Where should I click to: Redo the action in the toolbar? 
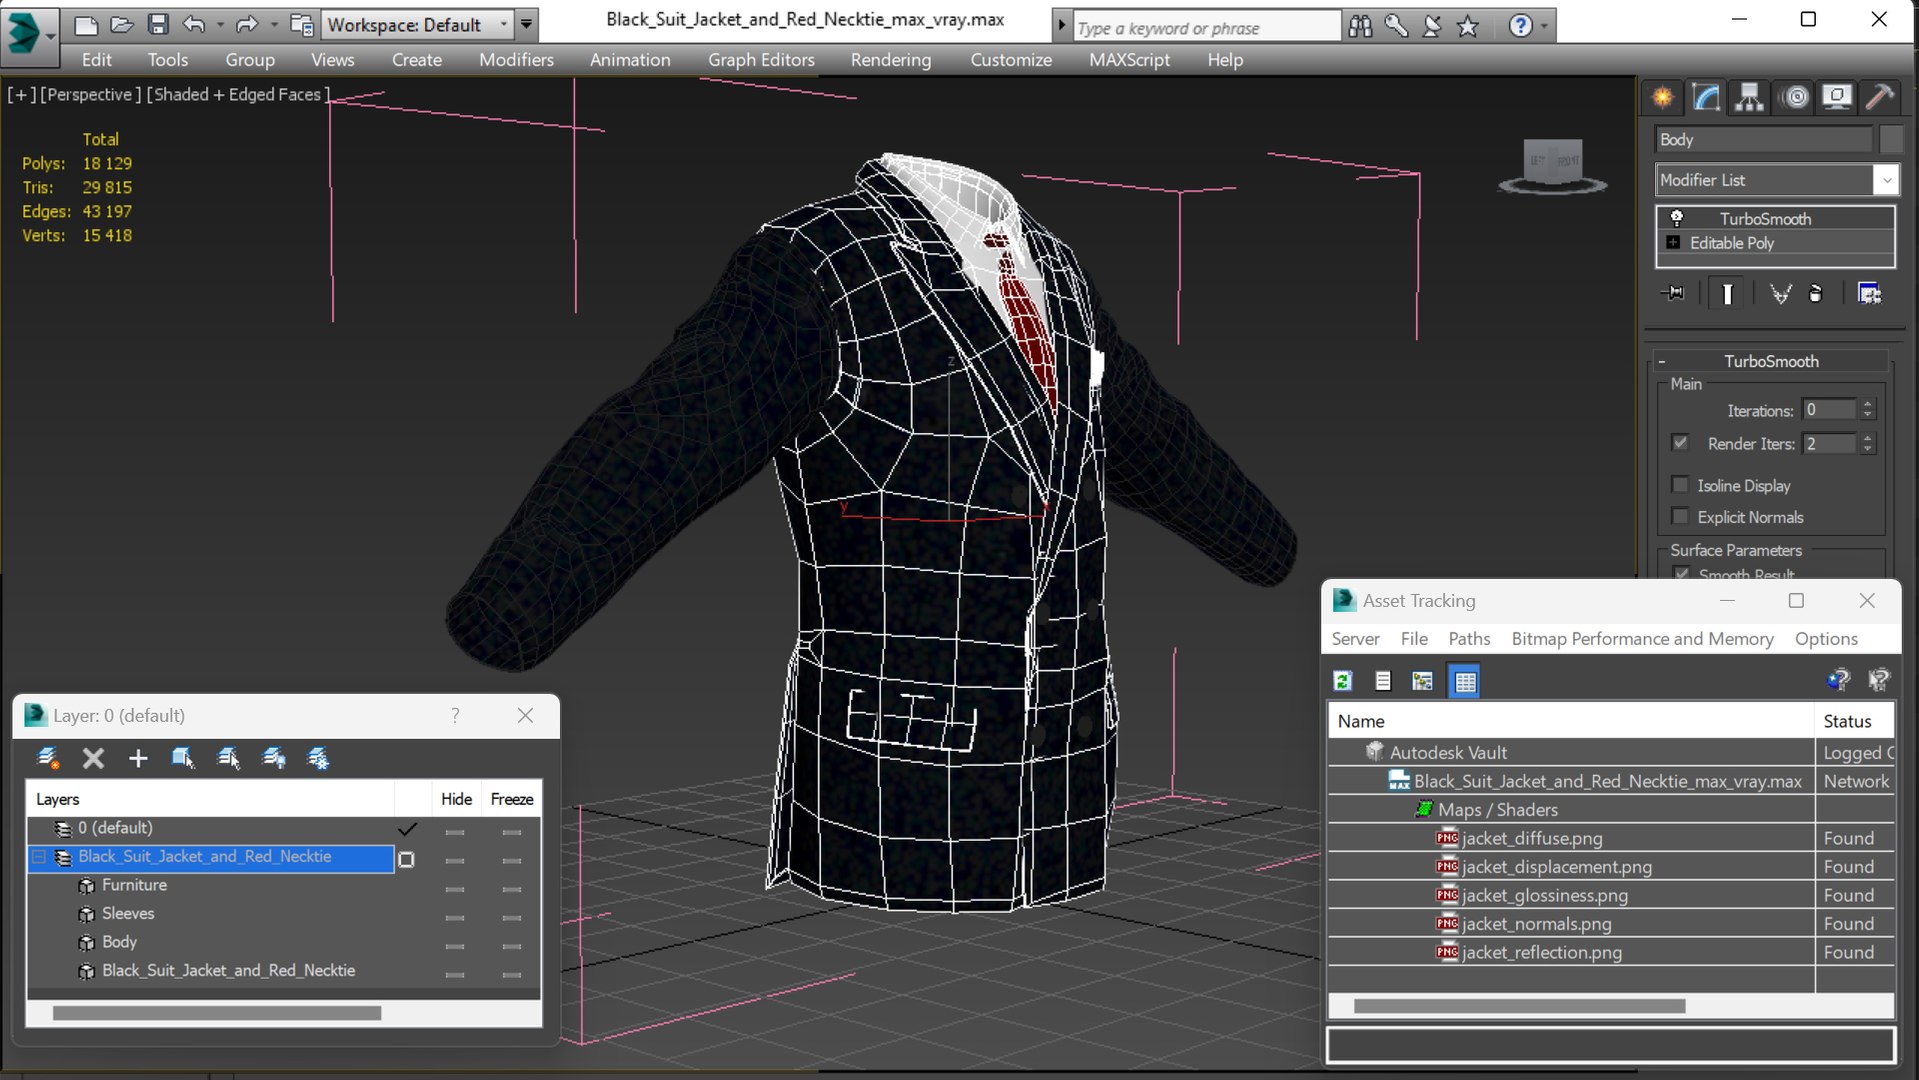pyautogui.click(x=246, y=24)
